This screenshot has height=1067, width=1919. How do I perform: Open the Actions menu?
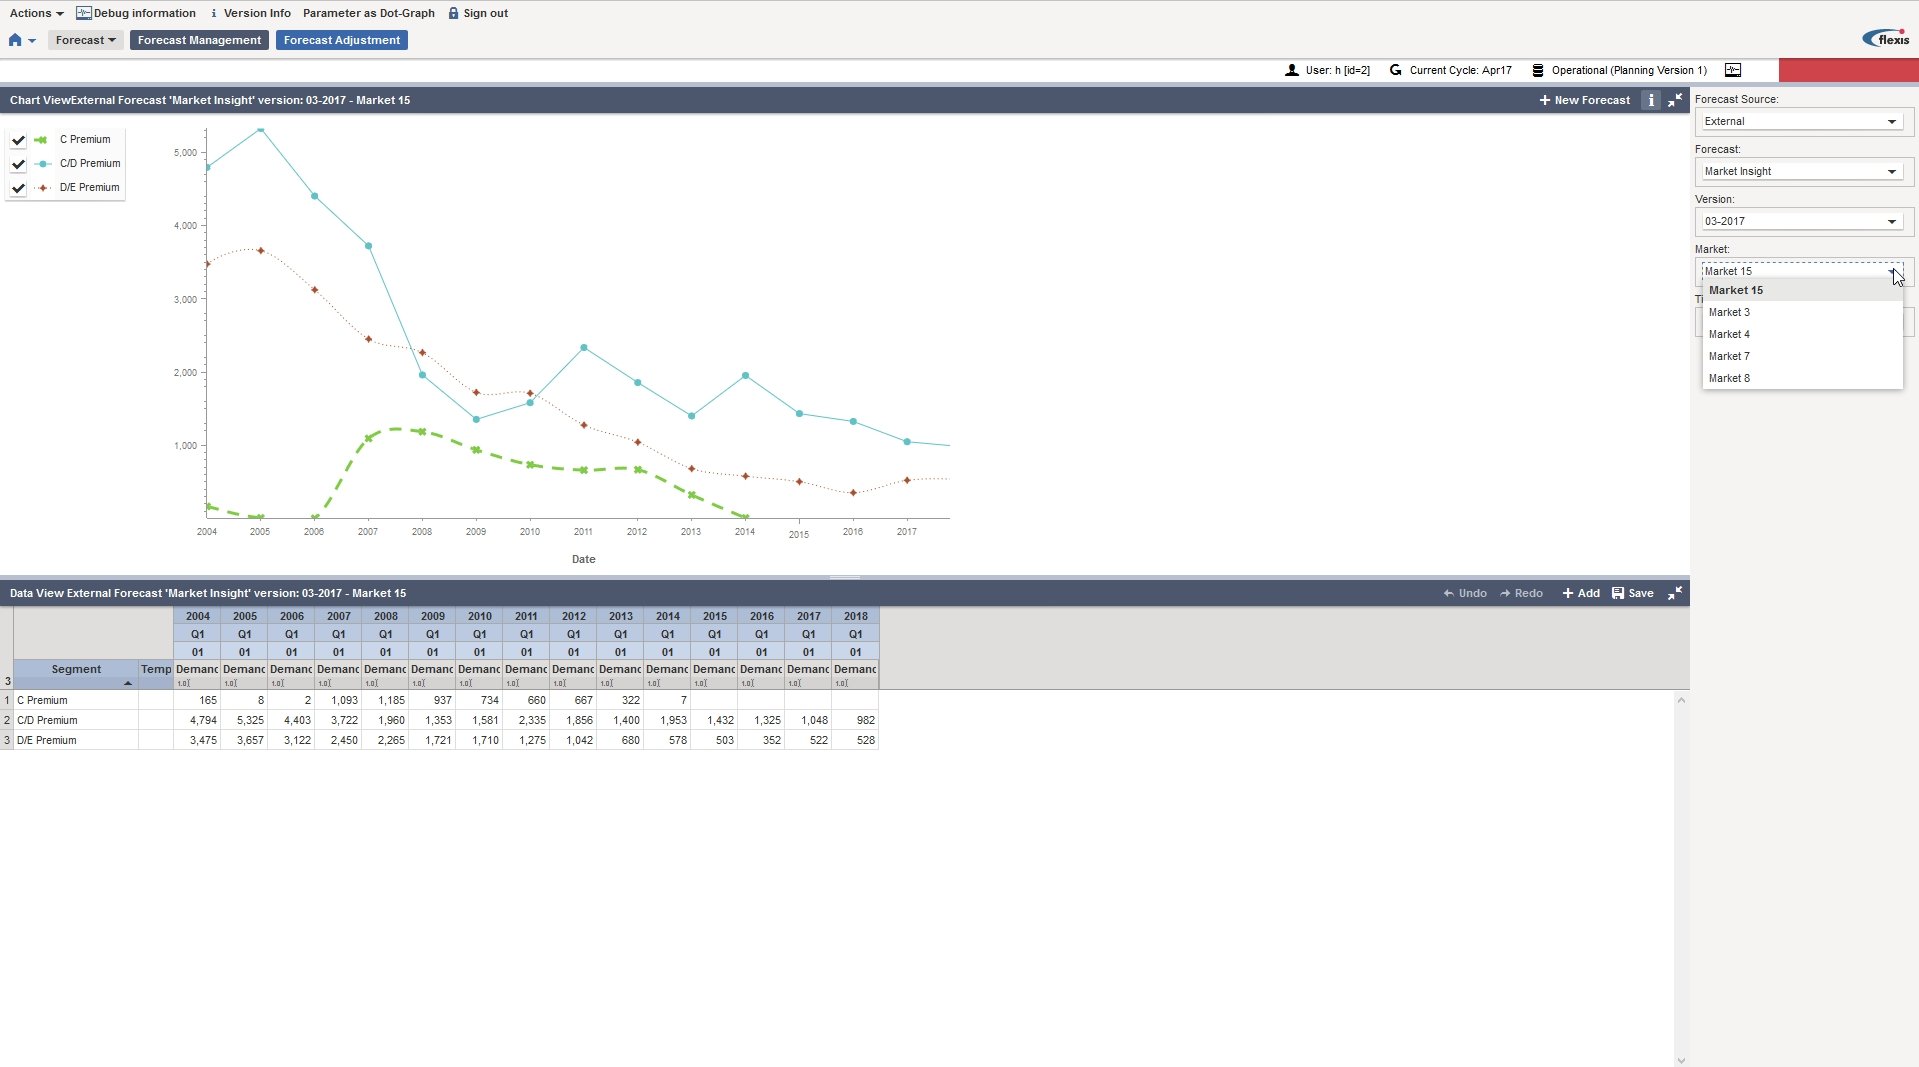36,13
